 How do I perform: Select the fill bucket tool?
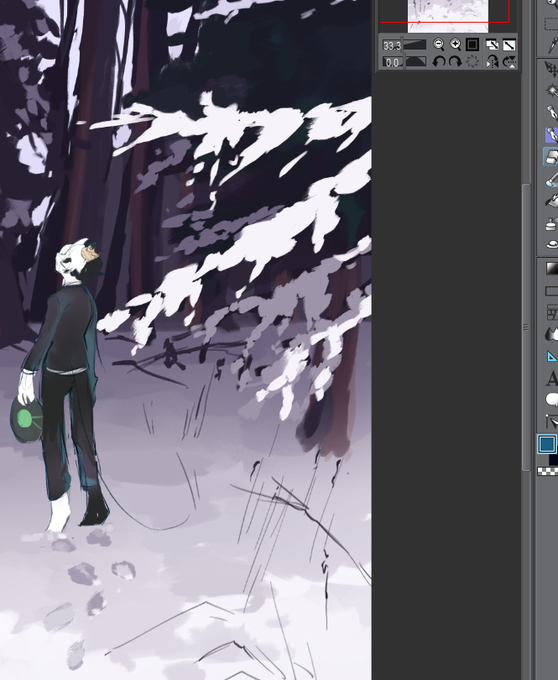point(551,201)
